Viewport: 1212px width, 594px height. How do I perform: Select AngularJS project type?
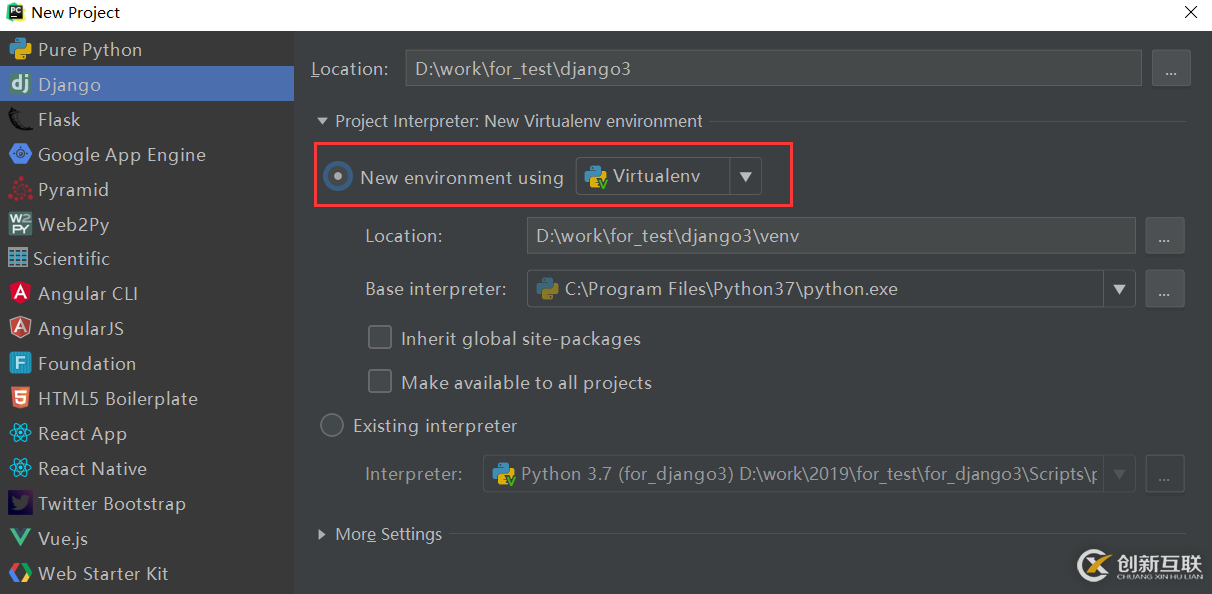pyautogui.click(x=147, y=328)
